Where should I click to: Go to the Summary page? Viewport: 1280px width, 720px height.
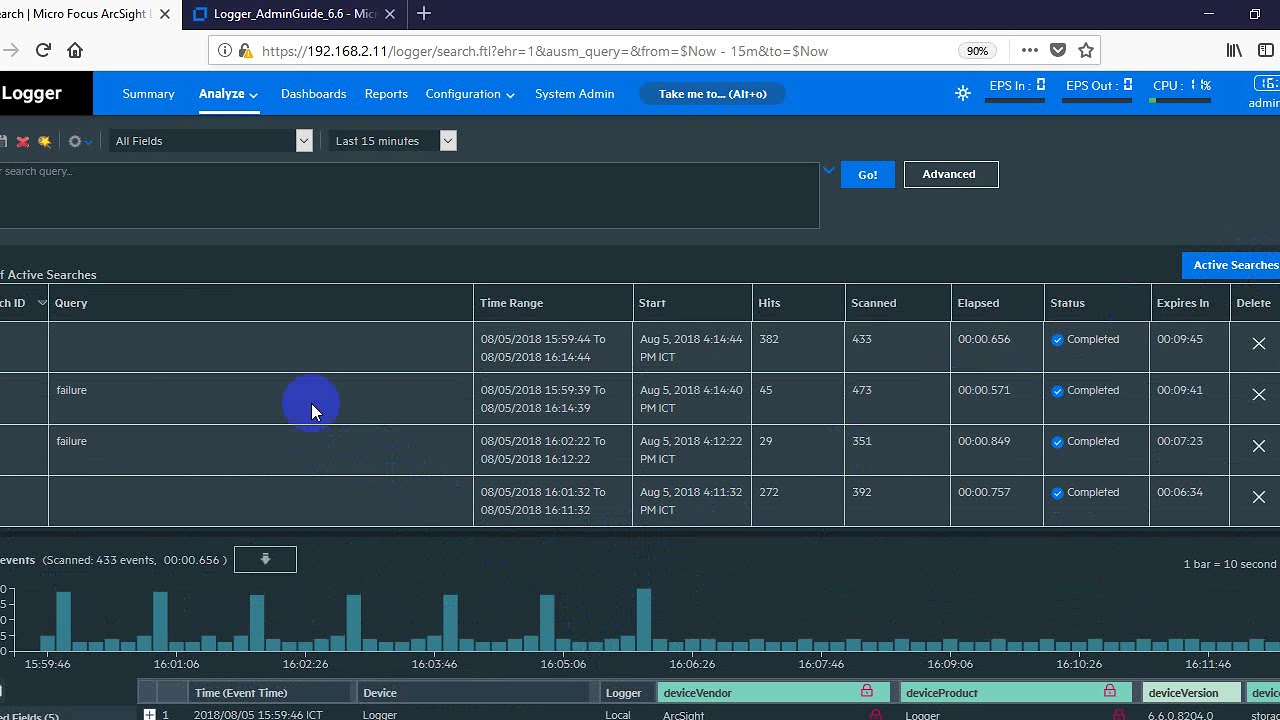148,94
